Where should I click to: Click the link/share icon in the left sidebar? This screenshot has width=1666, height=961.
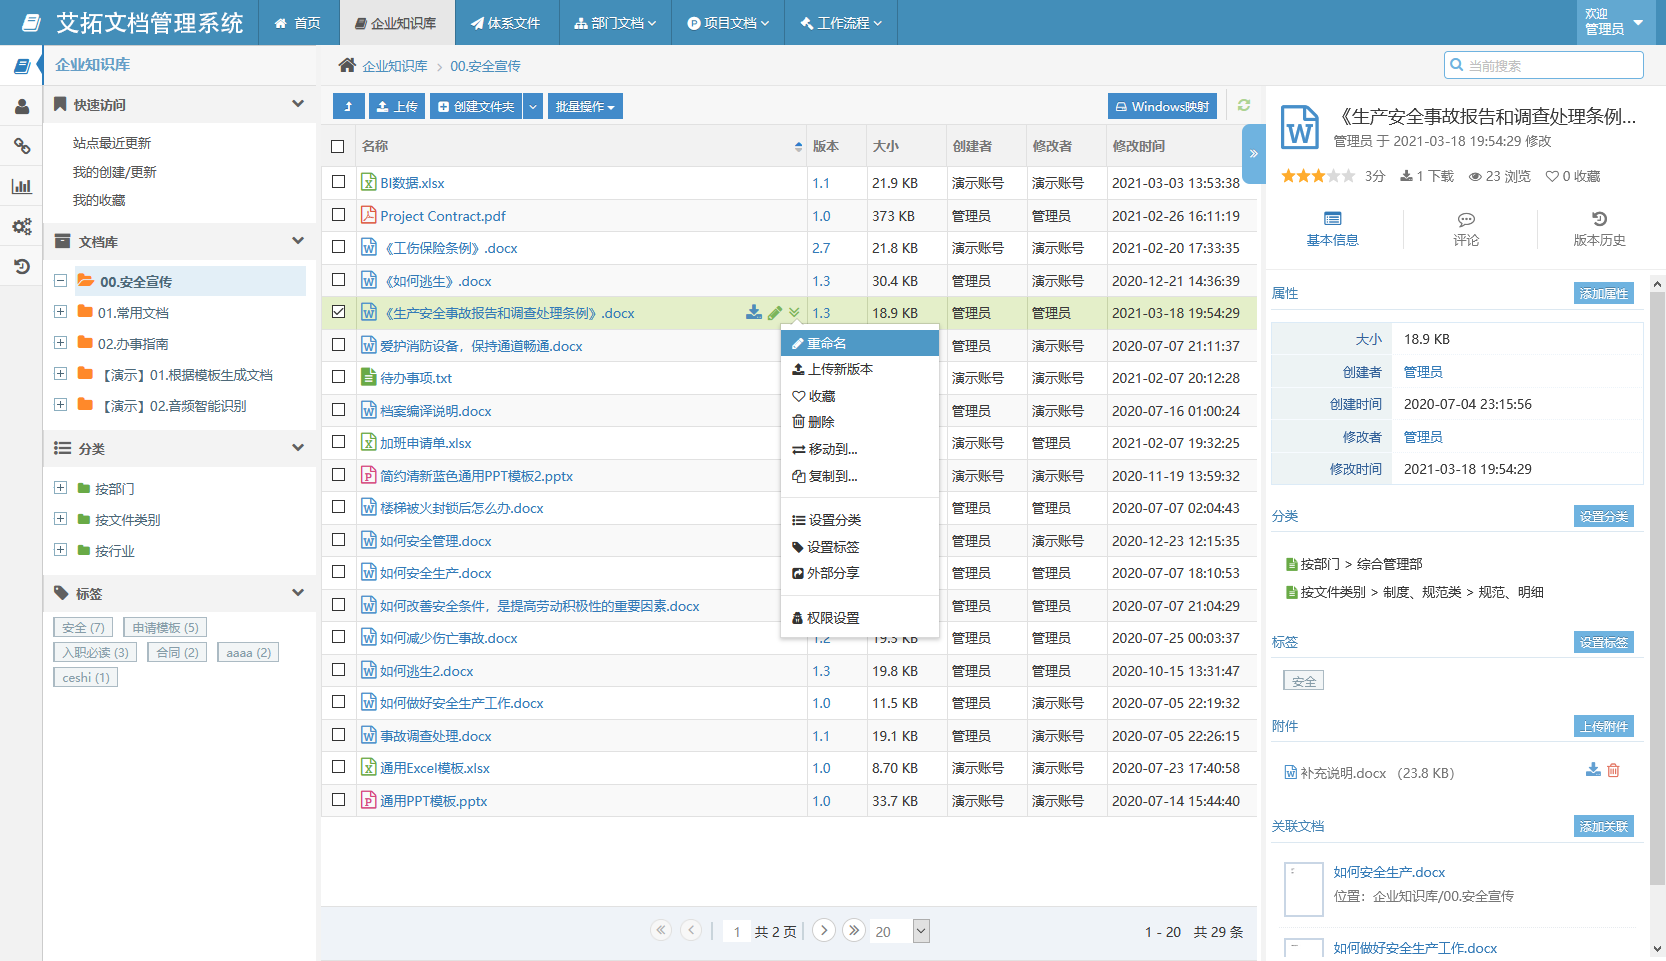(22, 147)
